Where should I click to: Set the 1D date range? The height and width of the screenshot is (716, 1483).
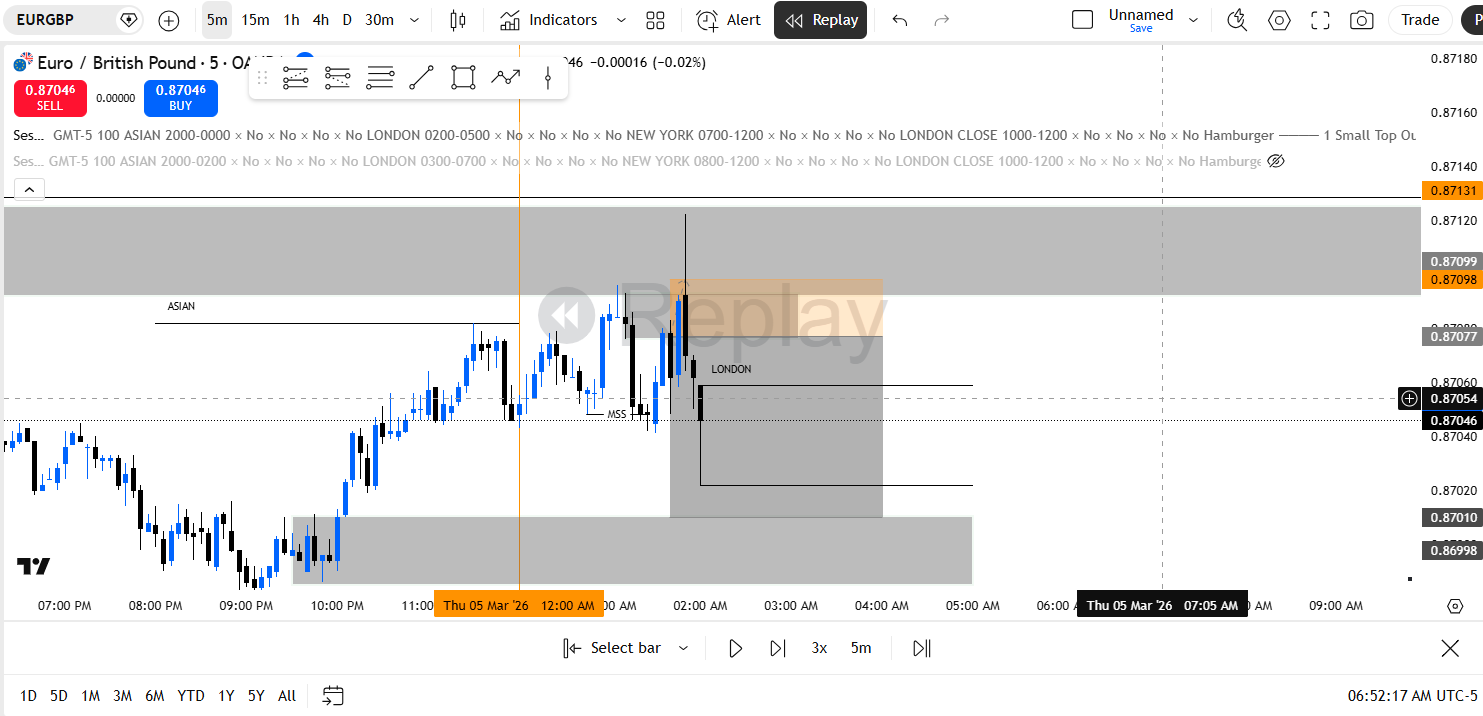[x=29, y=696]
